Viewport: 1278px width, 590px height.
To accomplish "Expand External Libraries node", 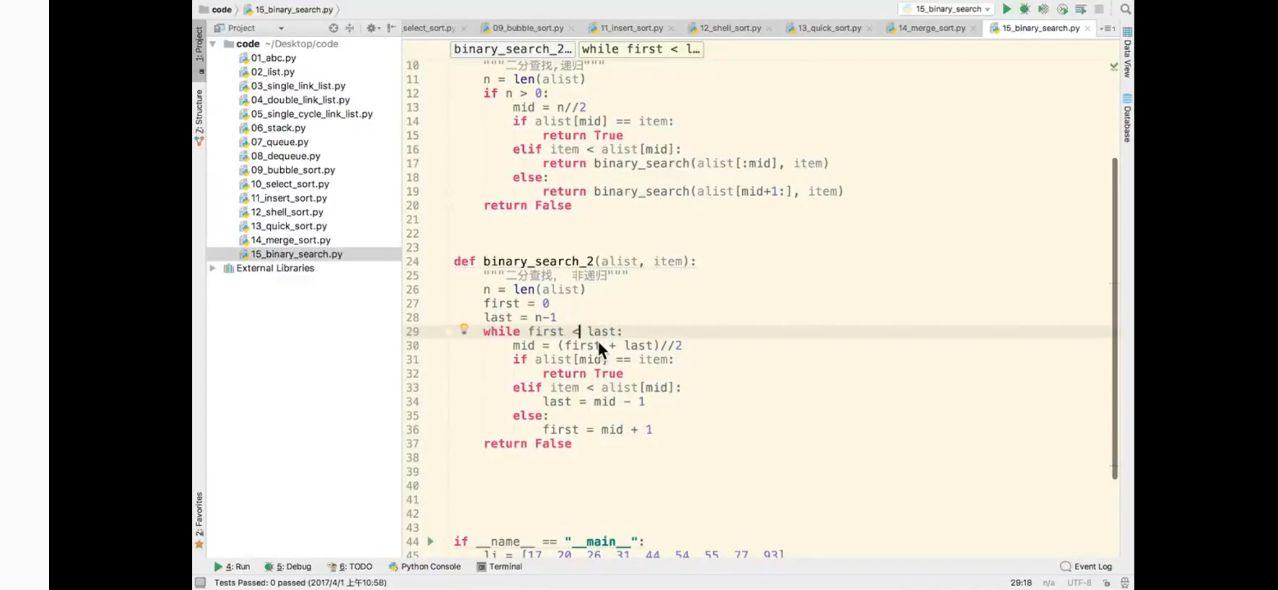I will pyautogui.click(x=213, y=268).
